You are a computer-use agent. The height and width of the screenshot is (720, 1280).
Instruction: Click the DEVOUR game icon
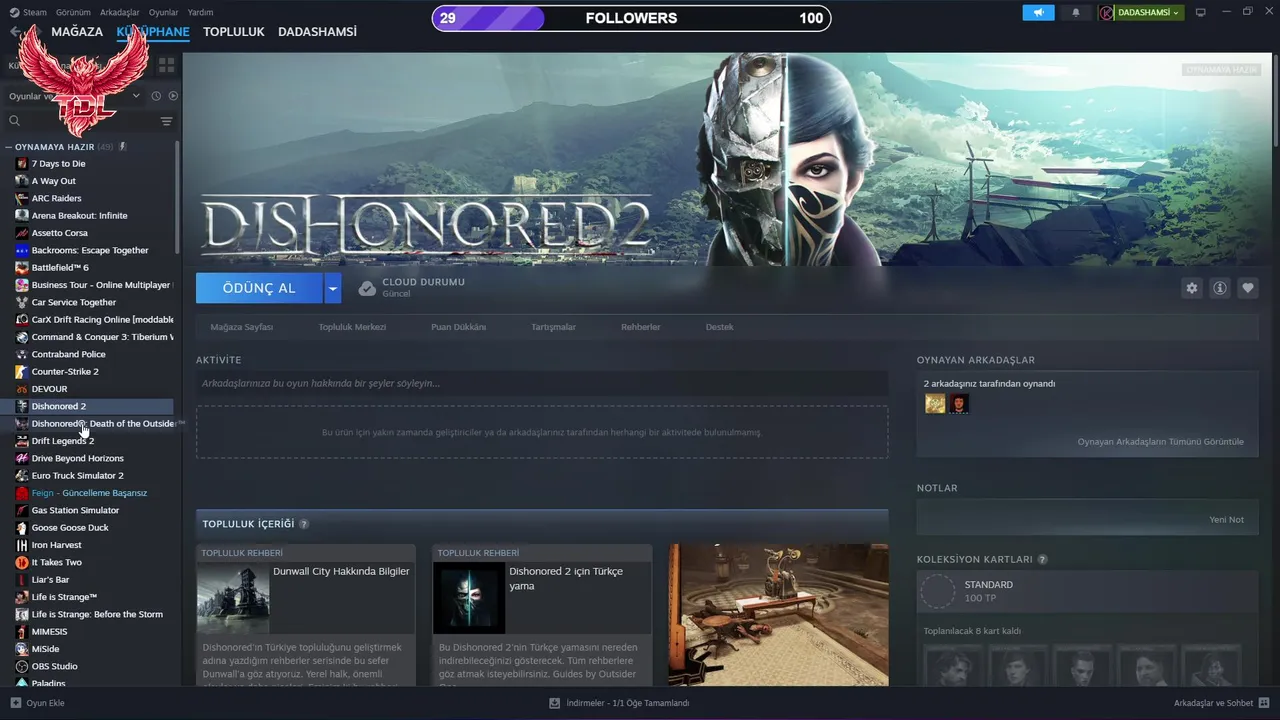(x=22, y=389)
